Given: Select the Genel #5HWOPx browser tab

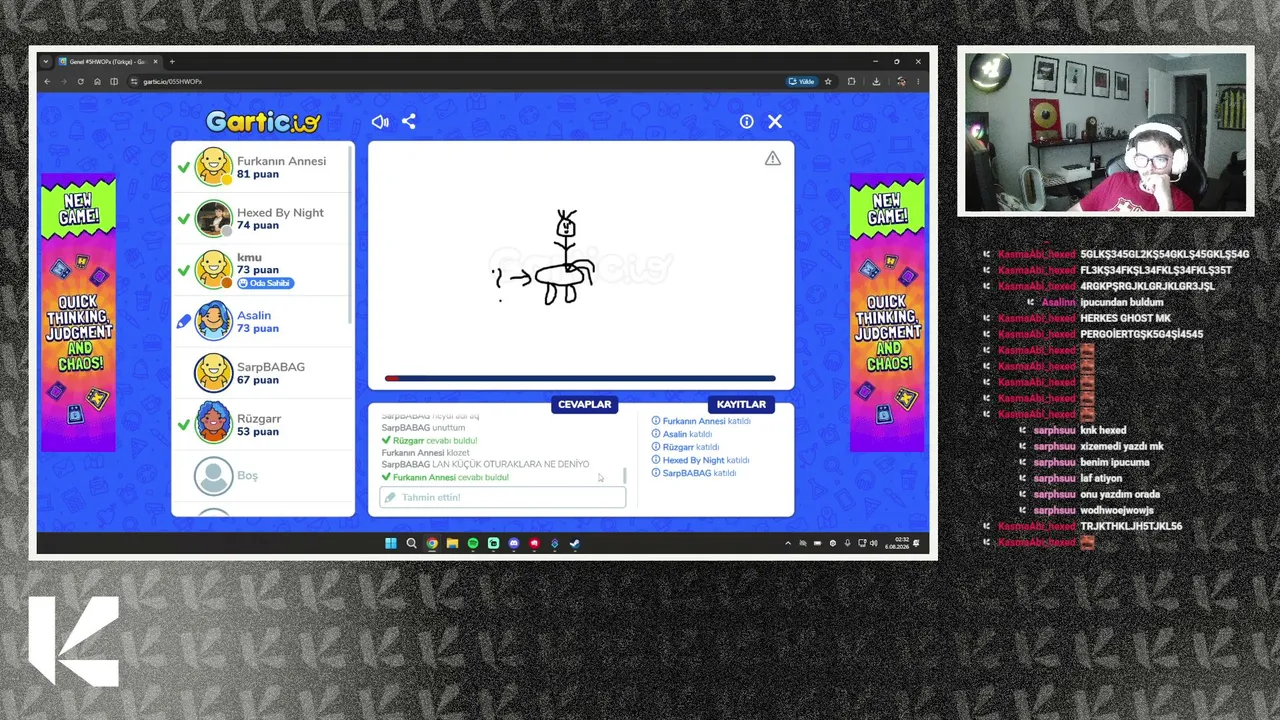Looking at the screenshot, I should pos(108,61).
